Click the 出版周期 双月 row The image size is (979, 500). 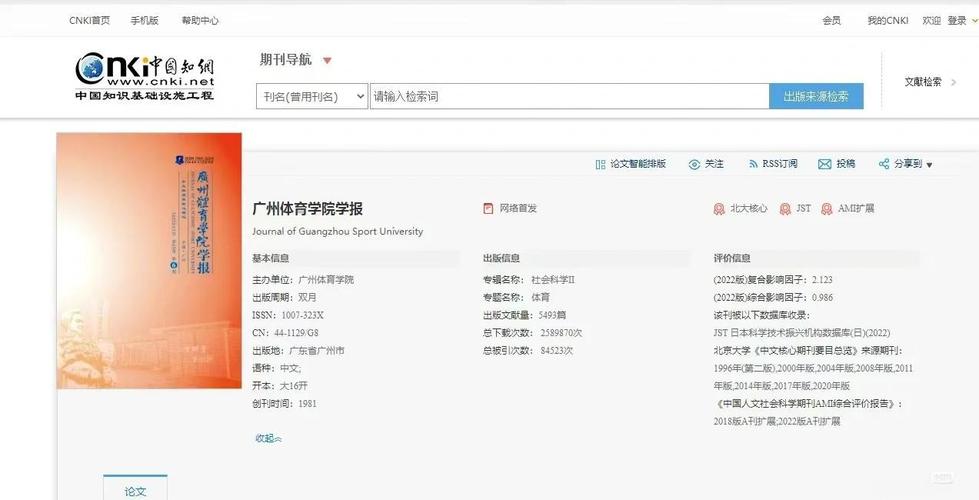284,297
